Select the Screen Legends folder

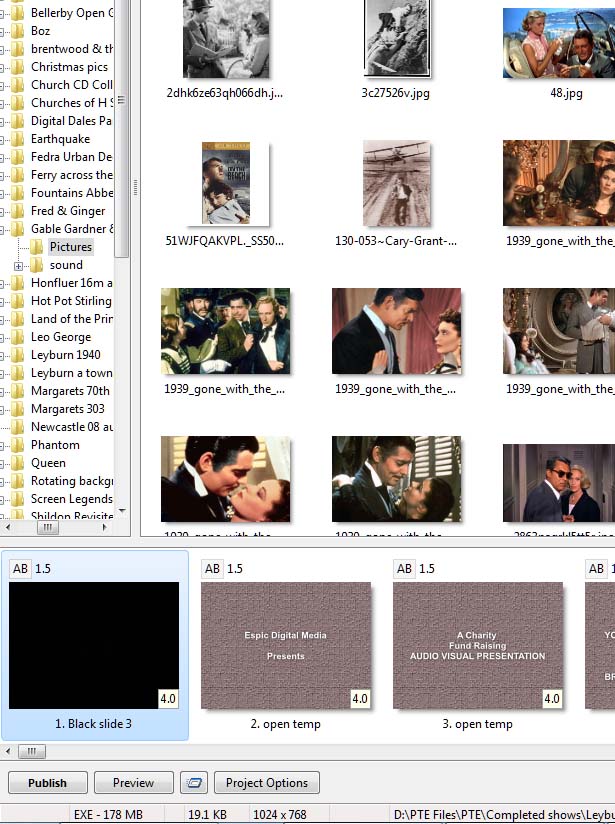(71, 499)
